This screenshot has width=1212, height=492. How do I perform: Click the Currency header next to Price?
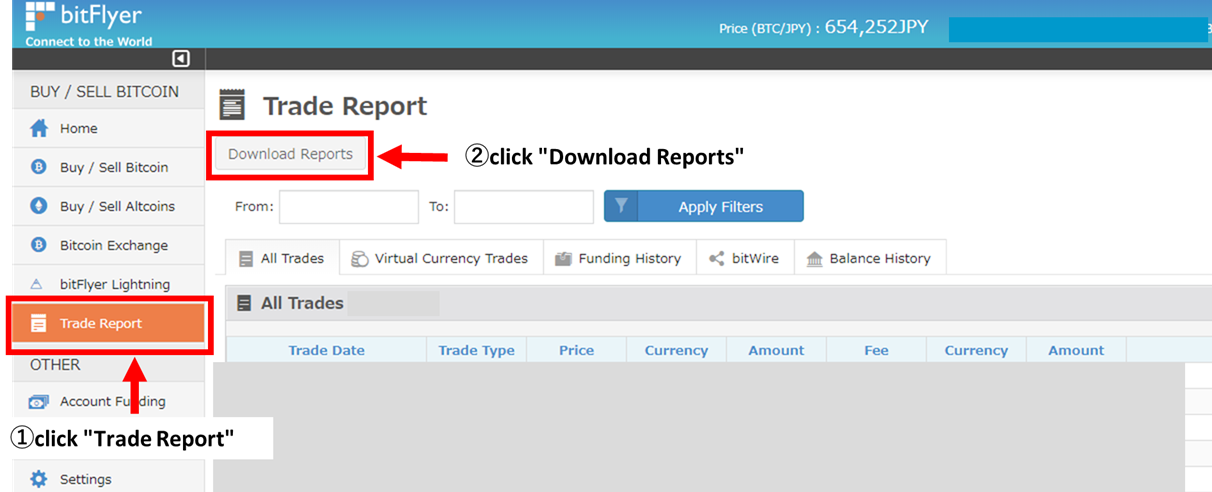(677, 350)
